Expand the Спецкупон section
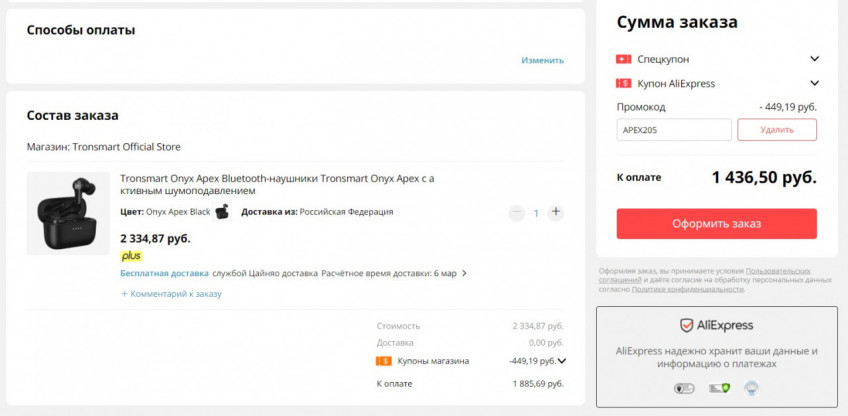848x416 pixels. click(x=814, y=59)
